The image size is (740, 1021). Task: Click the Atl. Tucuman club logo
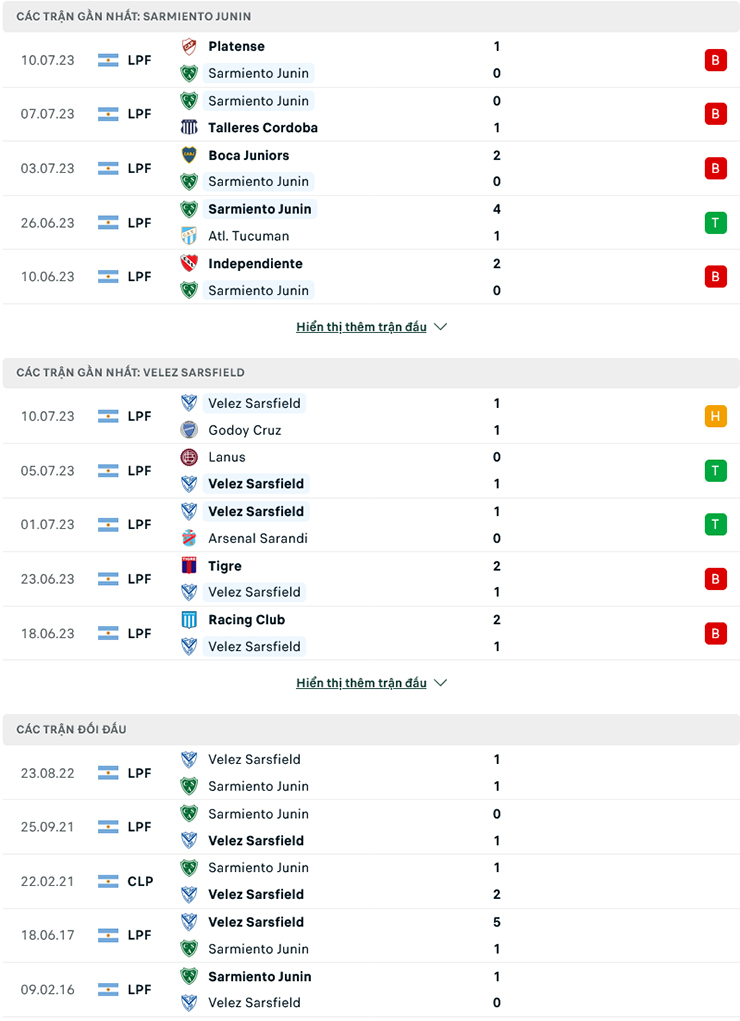coord(190,236)
